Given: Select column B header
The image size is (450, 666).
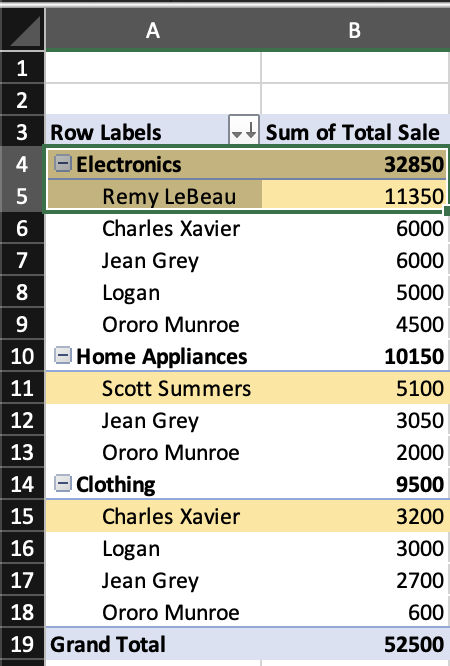Looking at the screenshot, I should click(x=355, y=30).
